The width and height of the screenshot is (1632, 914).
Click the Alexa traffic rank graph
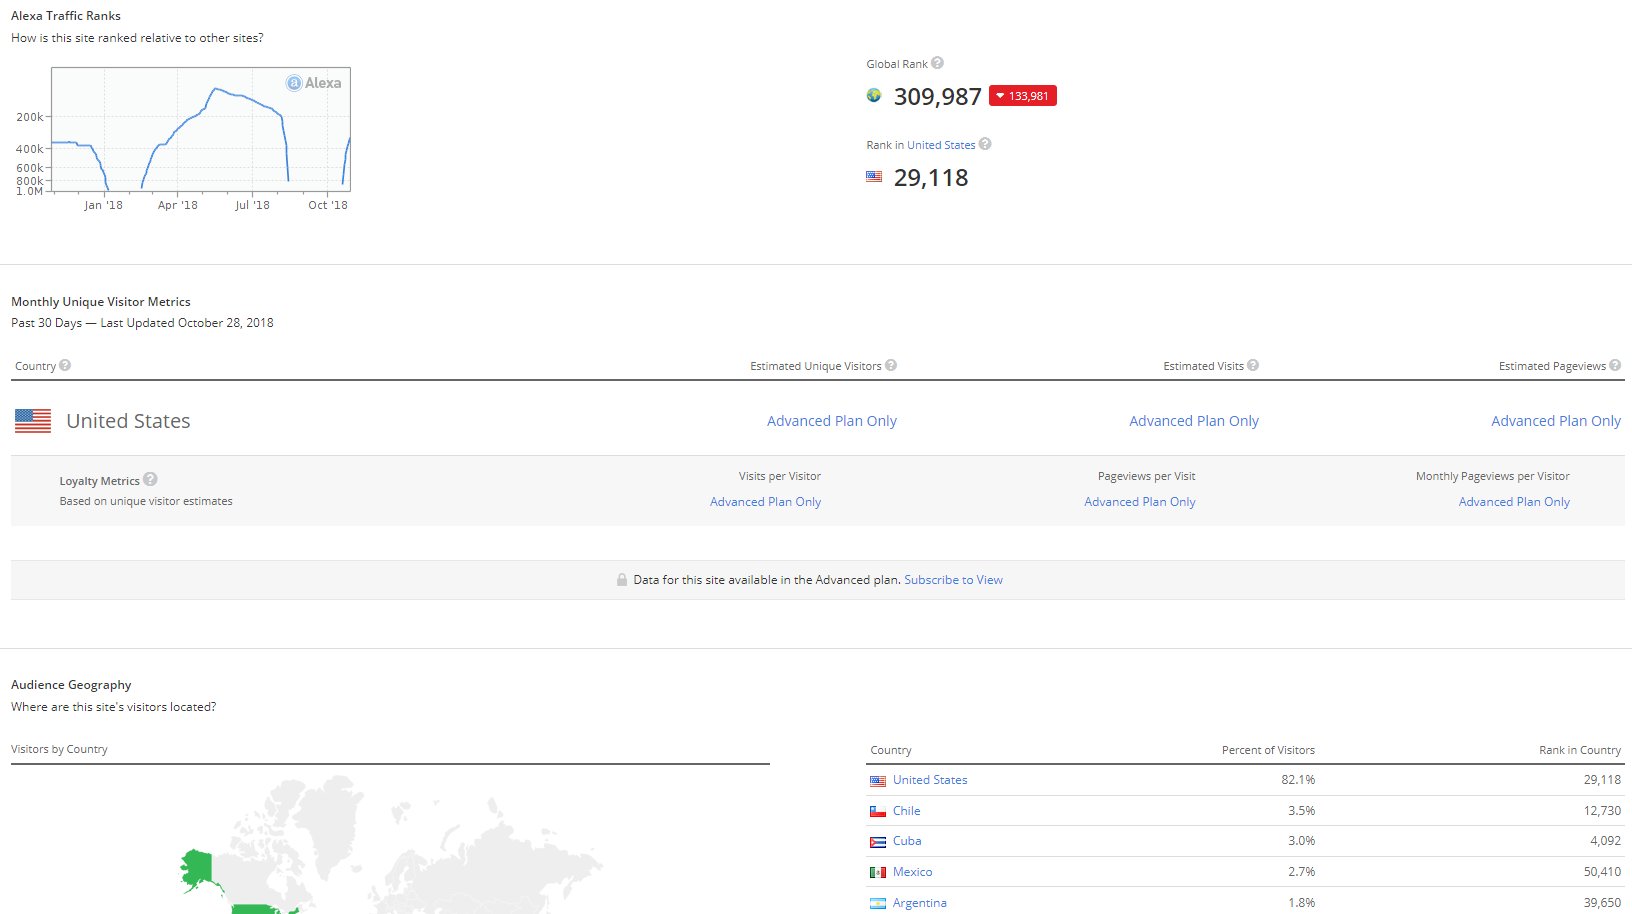pos(200,130)
